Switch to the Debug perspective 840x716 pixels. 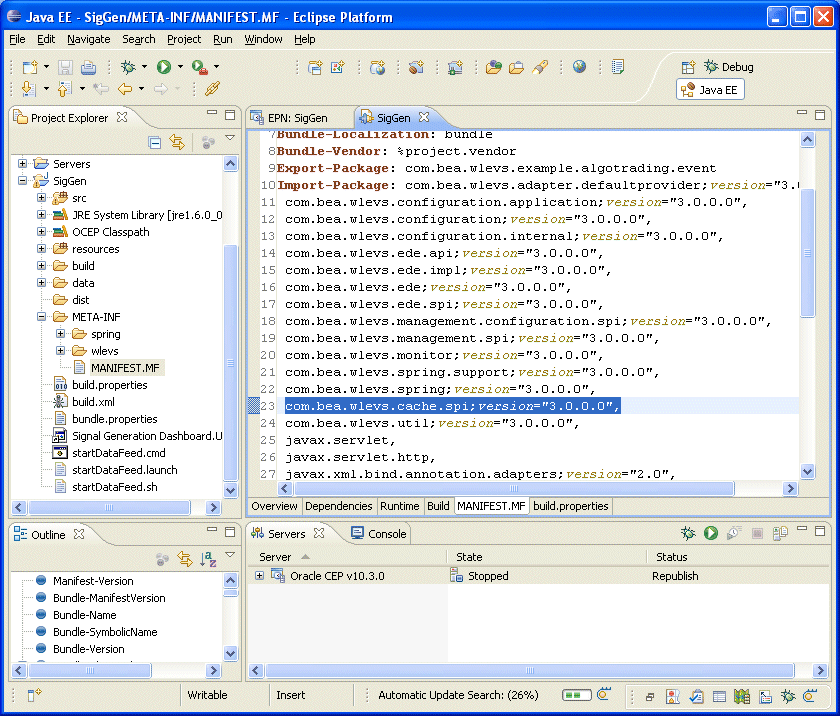pos(729,67)
